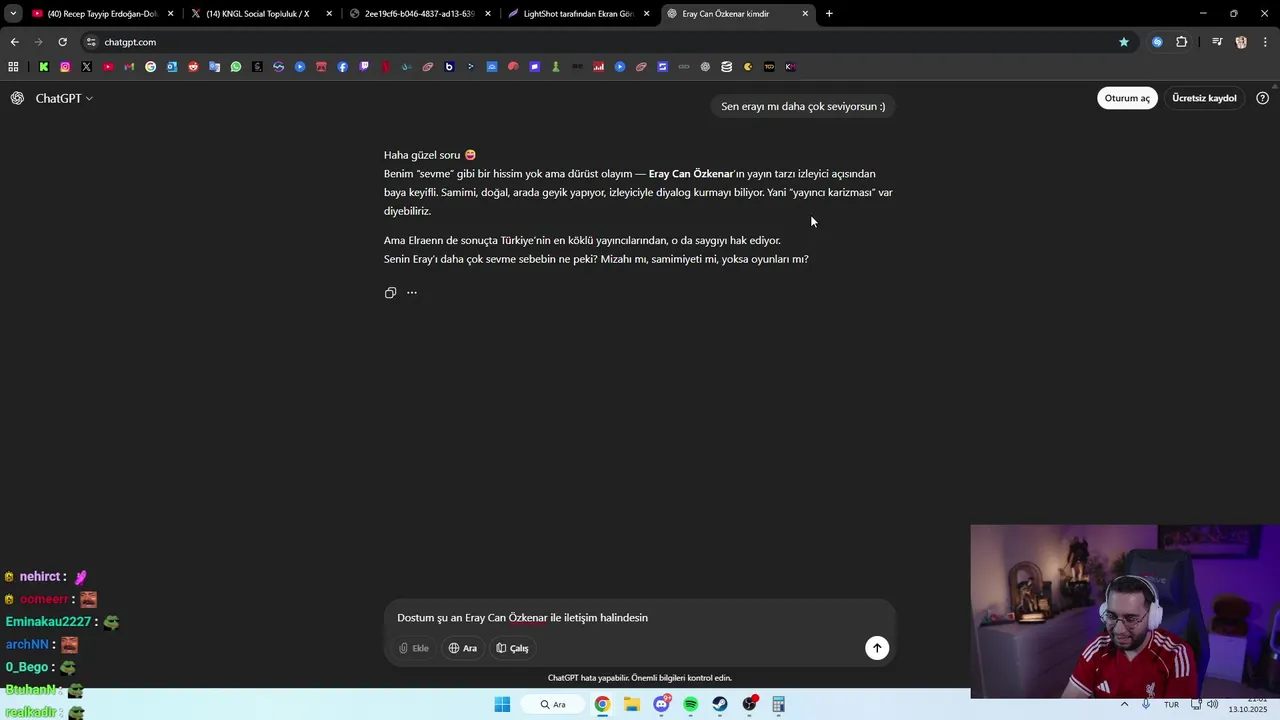
Task: Open the Chrome three-dot menu
Action: coord(1266,42)
